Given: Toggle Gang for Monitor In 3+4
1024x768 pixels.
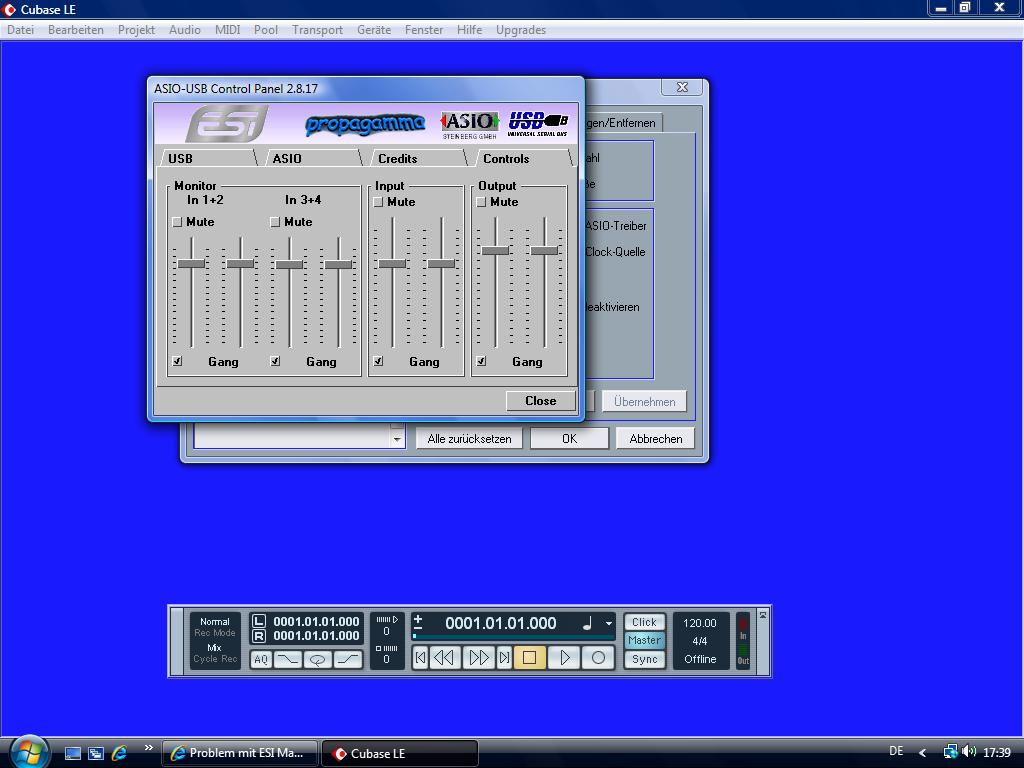Looking at the screenshot, I should [x=275, y=361].
